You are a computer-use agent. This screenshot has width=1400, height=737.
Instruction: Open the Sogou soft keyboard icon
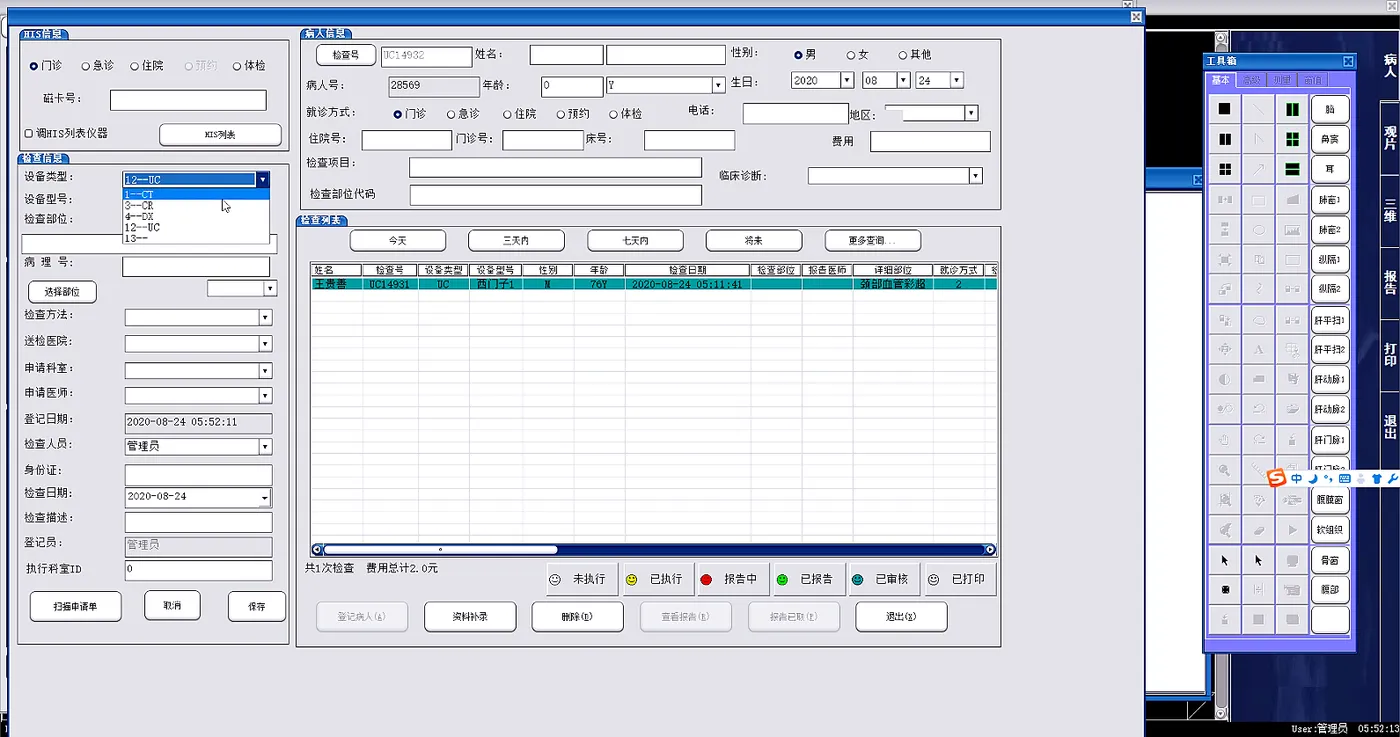[x=1344, y=479]
